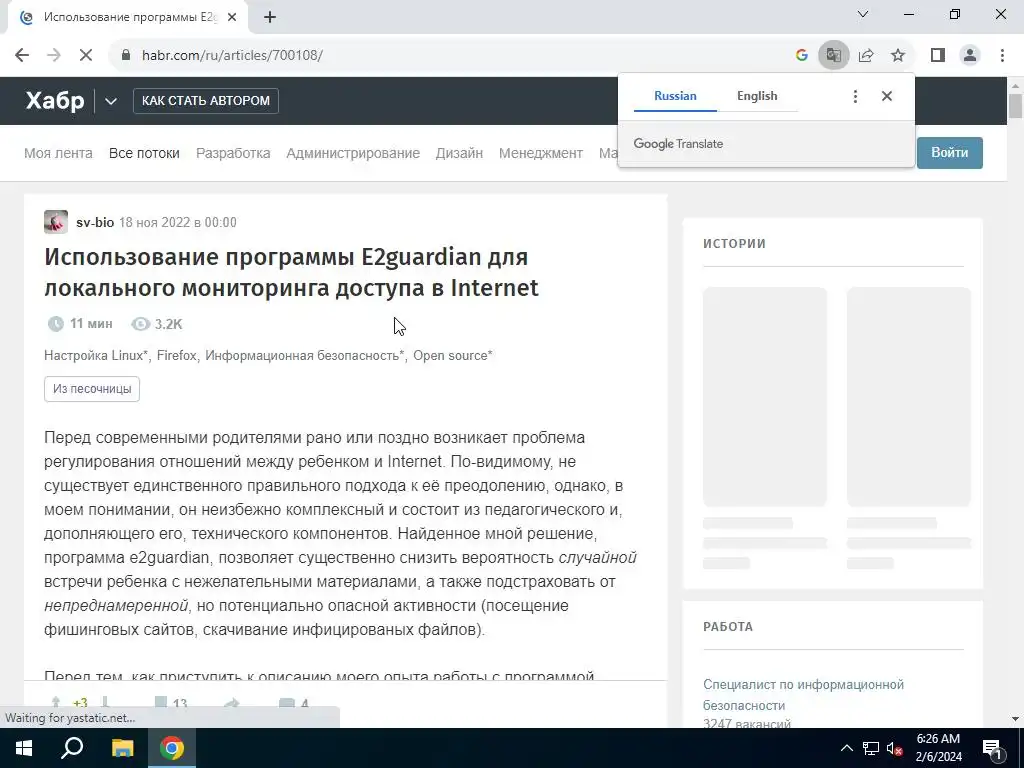
Task: Close the Habr article tab
Action: (232, 18)
